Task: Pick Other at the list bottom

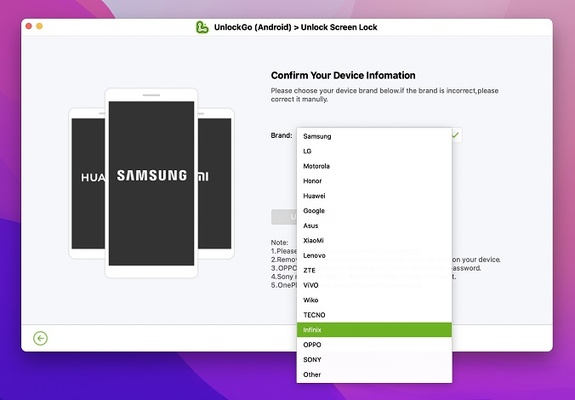Action: coord(374,374)
